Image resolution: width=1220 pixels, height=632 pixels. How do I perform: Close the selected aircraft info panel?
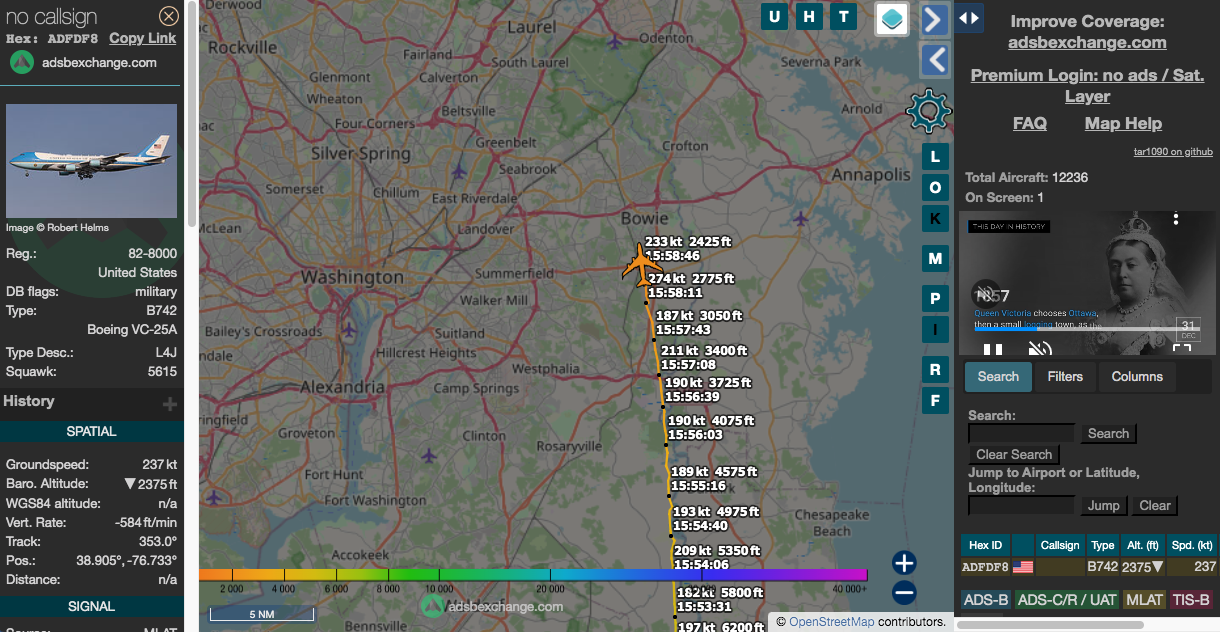[x=169, y=16]
